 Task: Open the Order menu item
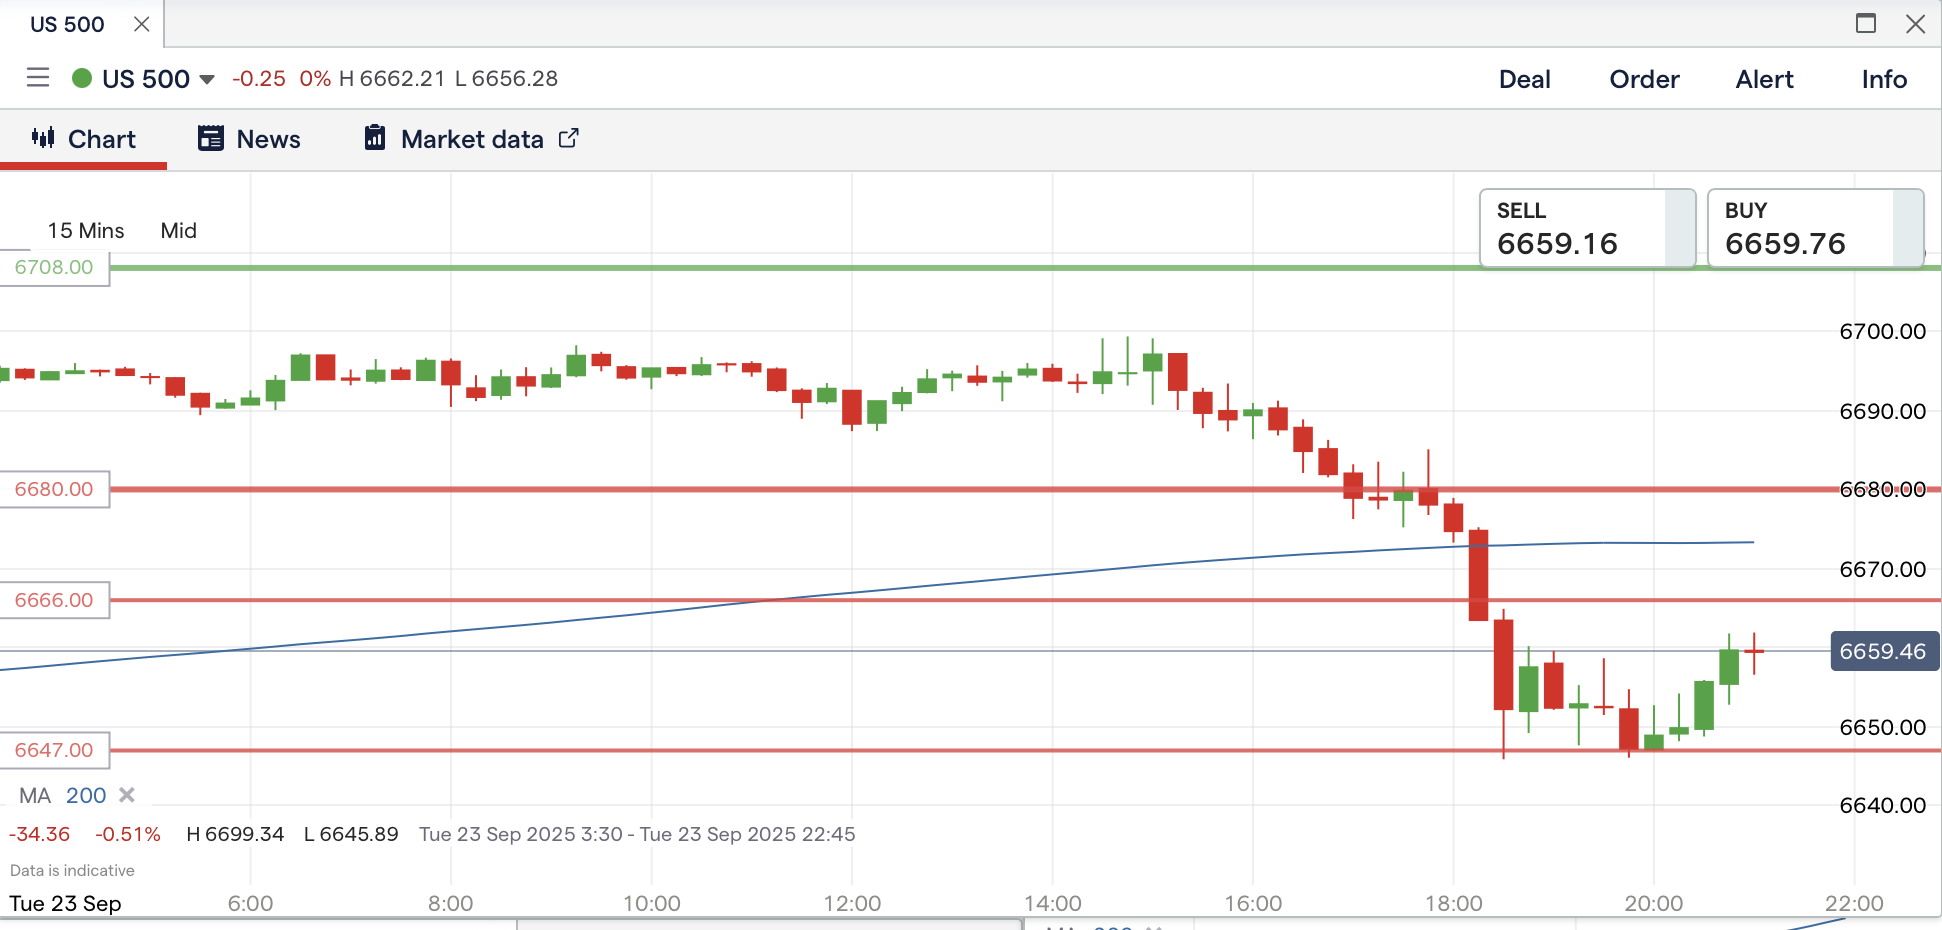tap(1644, 79)
